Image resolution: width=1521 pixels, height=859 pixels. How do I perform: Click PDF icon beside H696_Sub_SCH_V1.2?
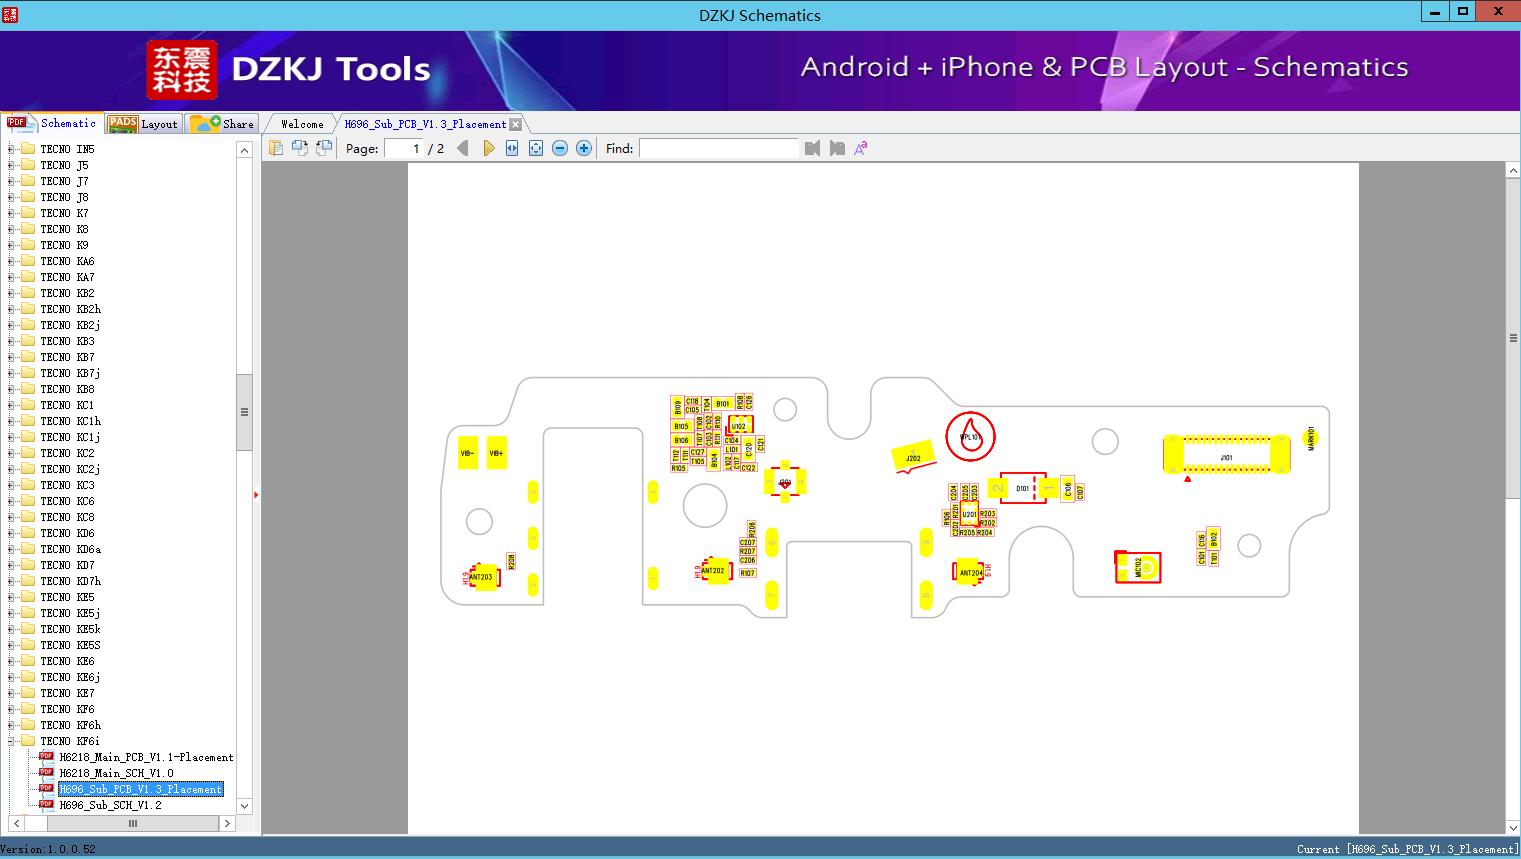(x=46, y=804)
